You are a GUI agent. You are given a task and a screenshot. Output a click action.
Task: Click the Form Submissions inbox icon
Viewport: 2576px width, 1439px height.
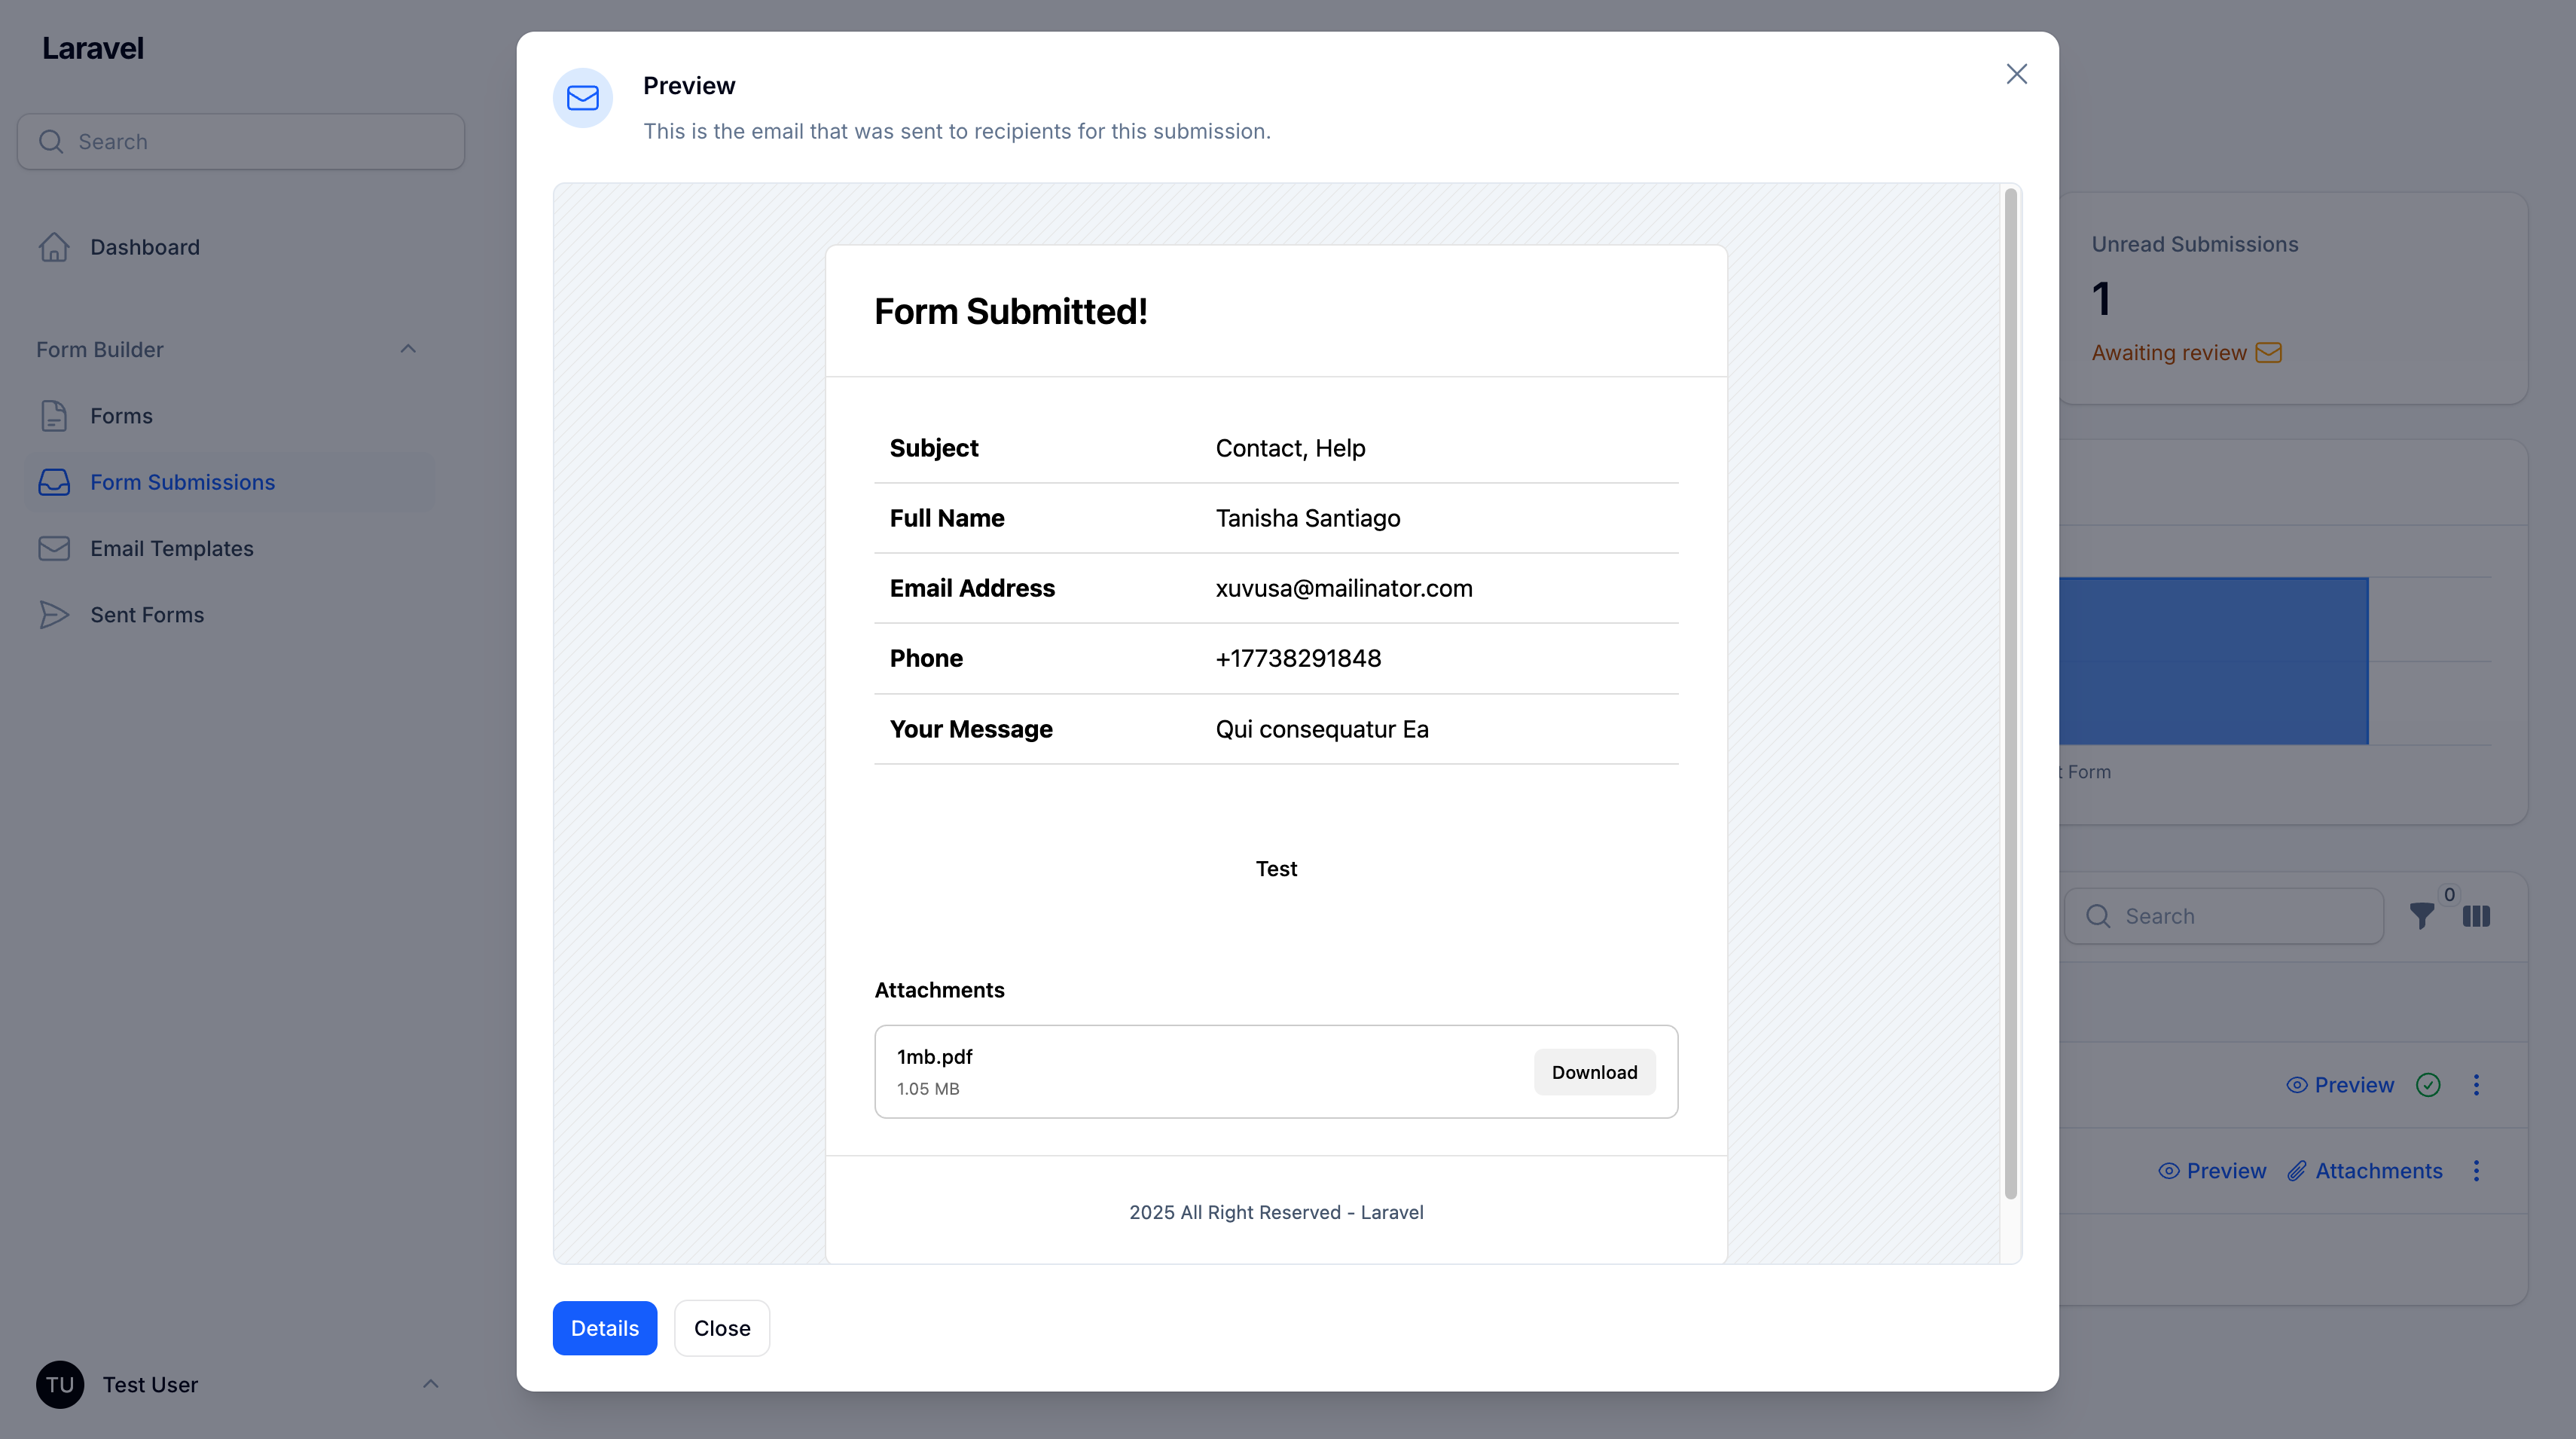pos(53,482)
